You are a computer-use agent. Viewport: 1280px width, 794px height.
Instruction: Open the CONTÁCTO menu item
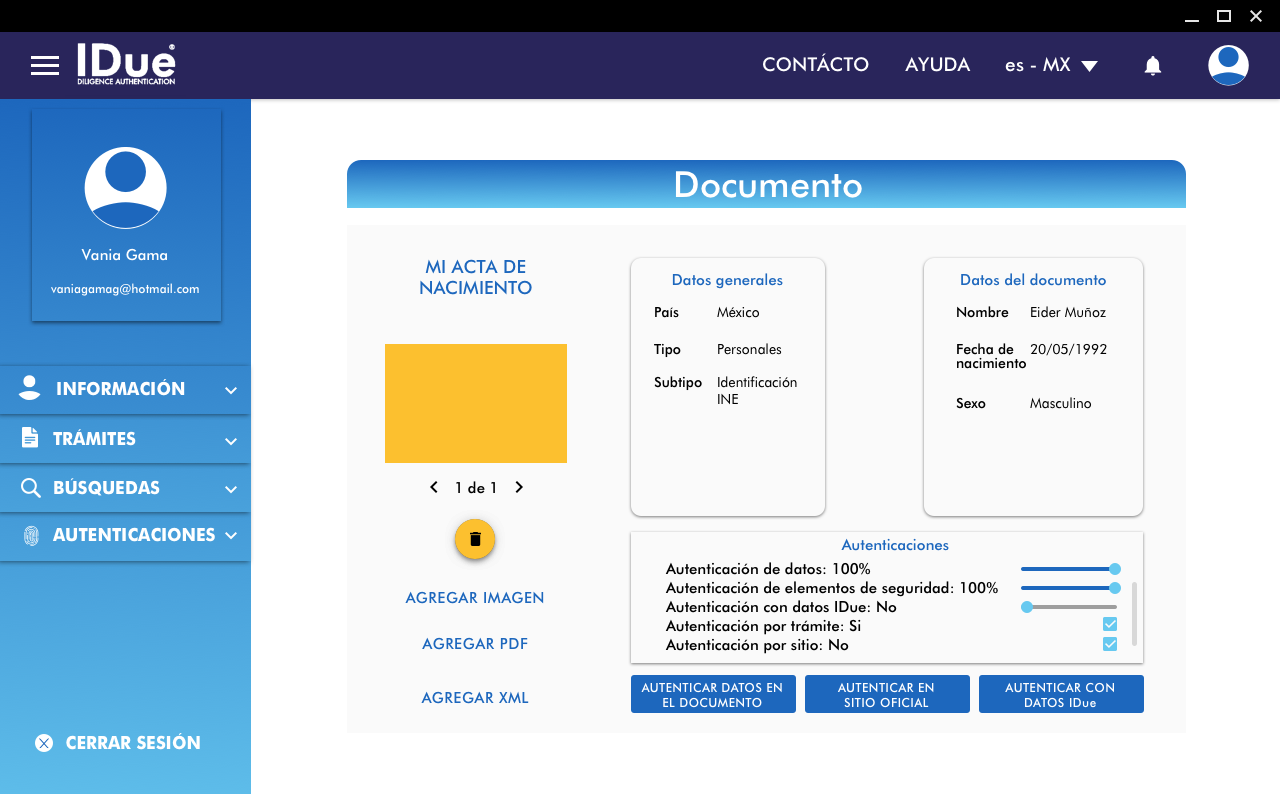(x=815, y=65)
